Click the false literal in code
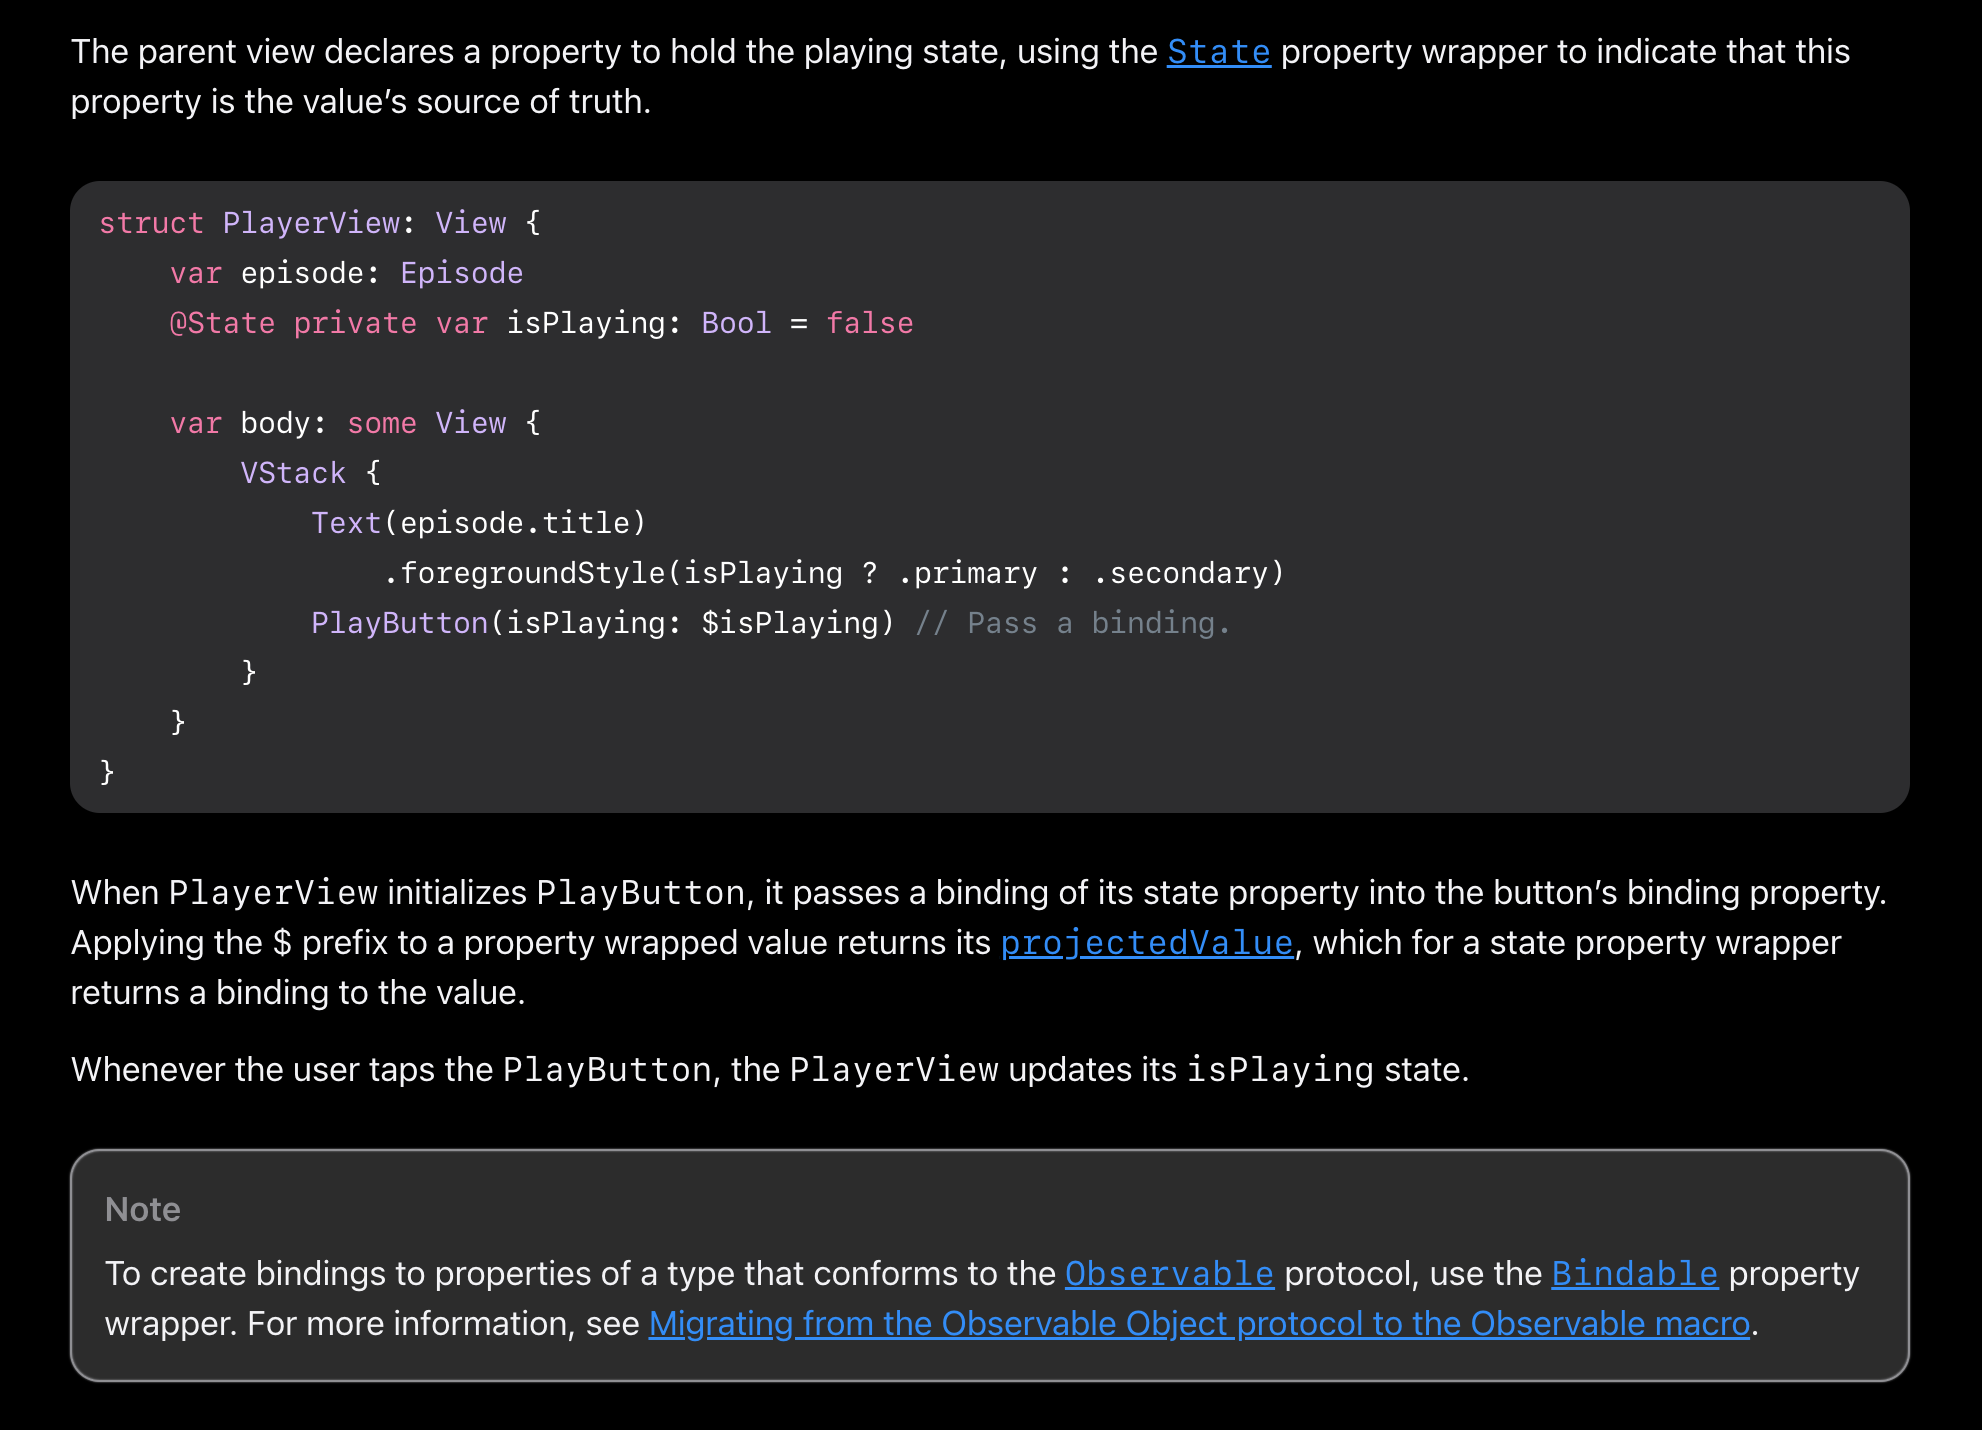The height and width of the screenshot is (1430, 1982). 869,323
